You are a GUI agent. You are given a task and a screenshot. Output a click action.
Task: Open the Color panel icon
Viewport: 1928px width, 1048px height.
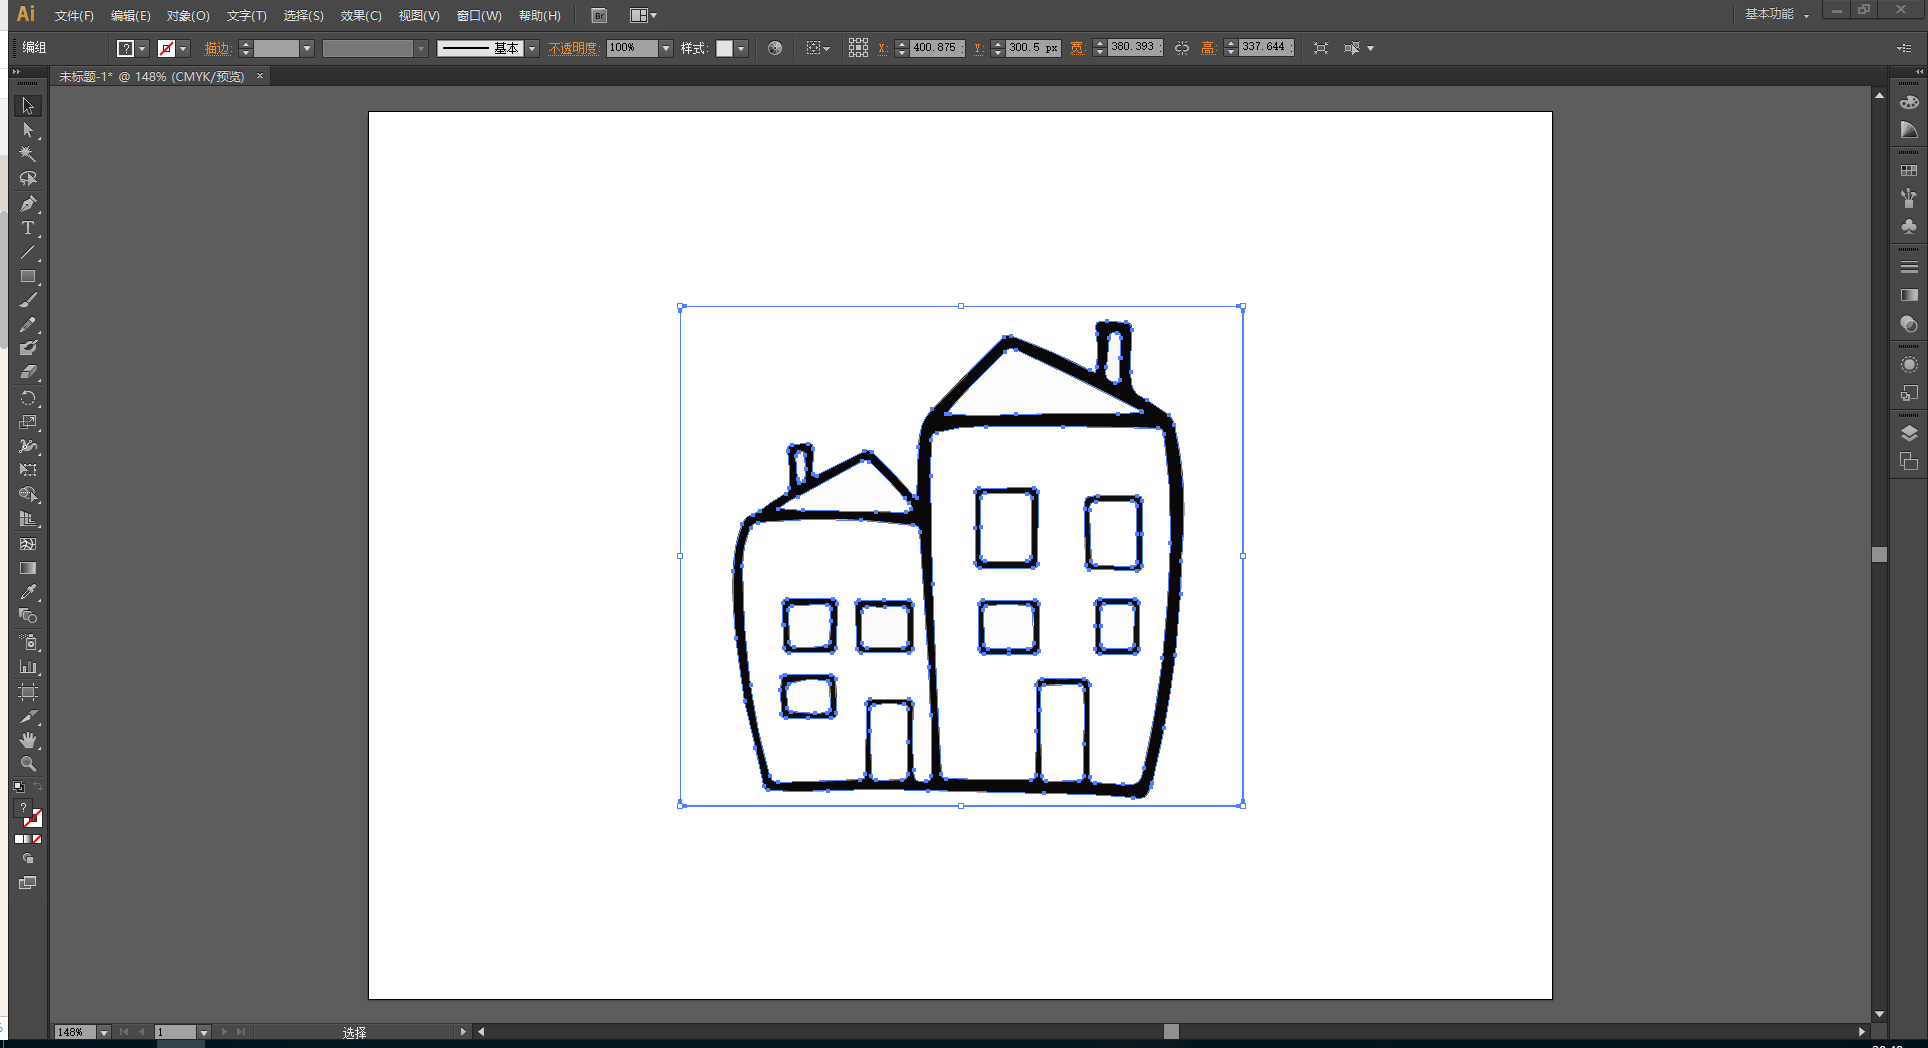pyautogui.click(x=1909, y=101)
